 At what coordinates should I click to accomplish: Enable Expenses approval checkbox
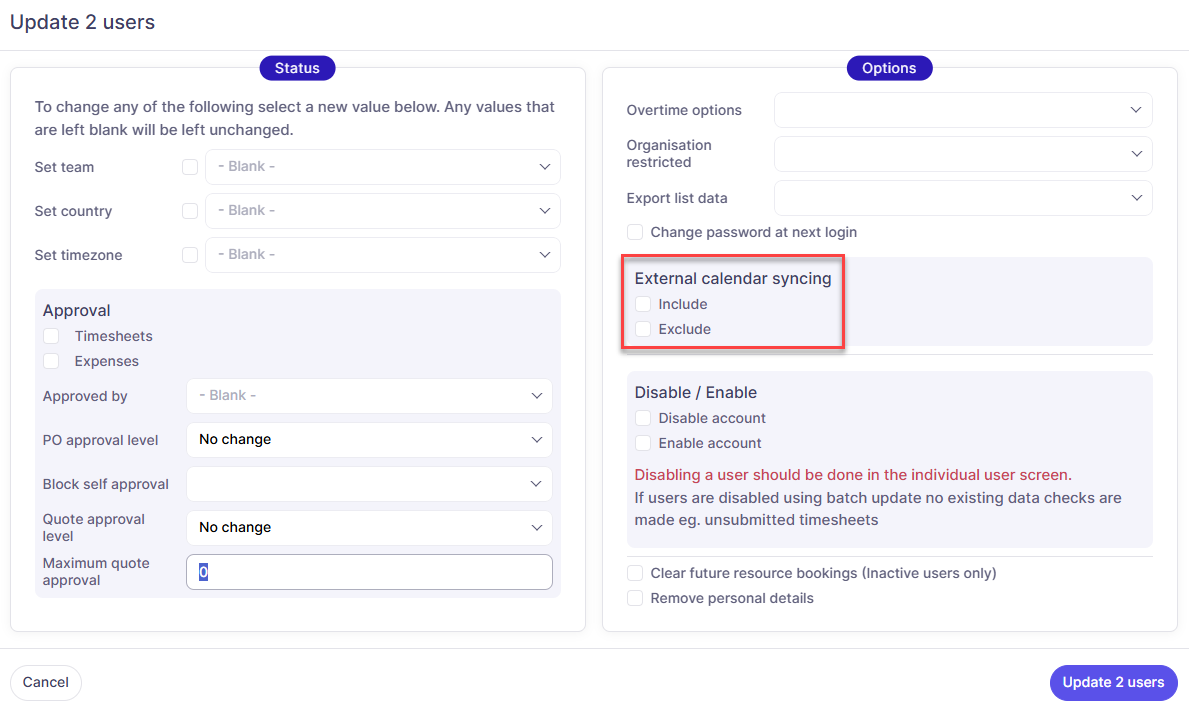click(51, 361)
